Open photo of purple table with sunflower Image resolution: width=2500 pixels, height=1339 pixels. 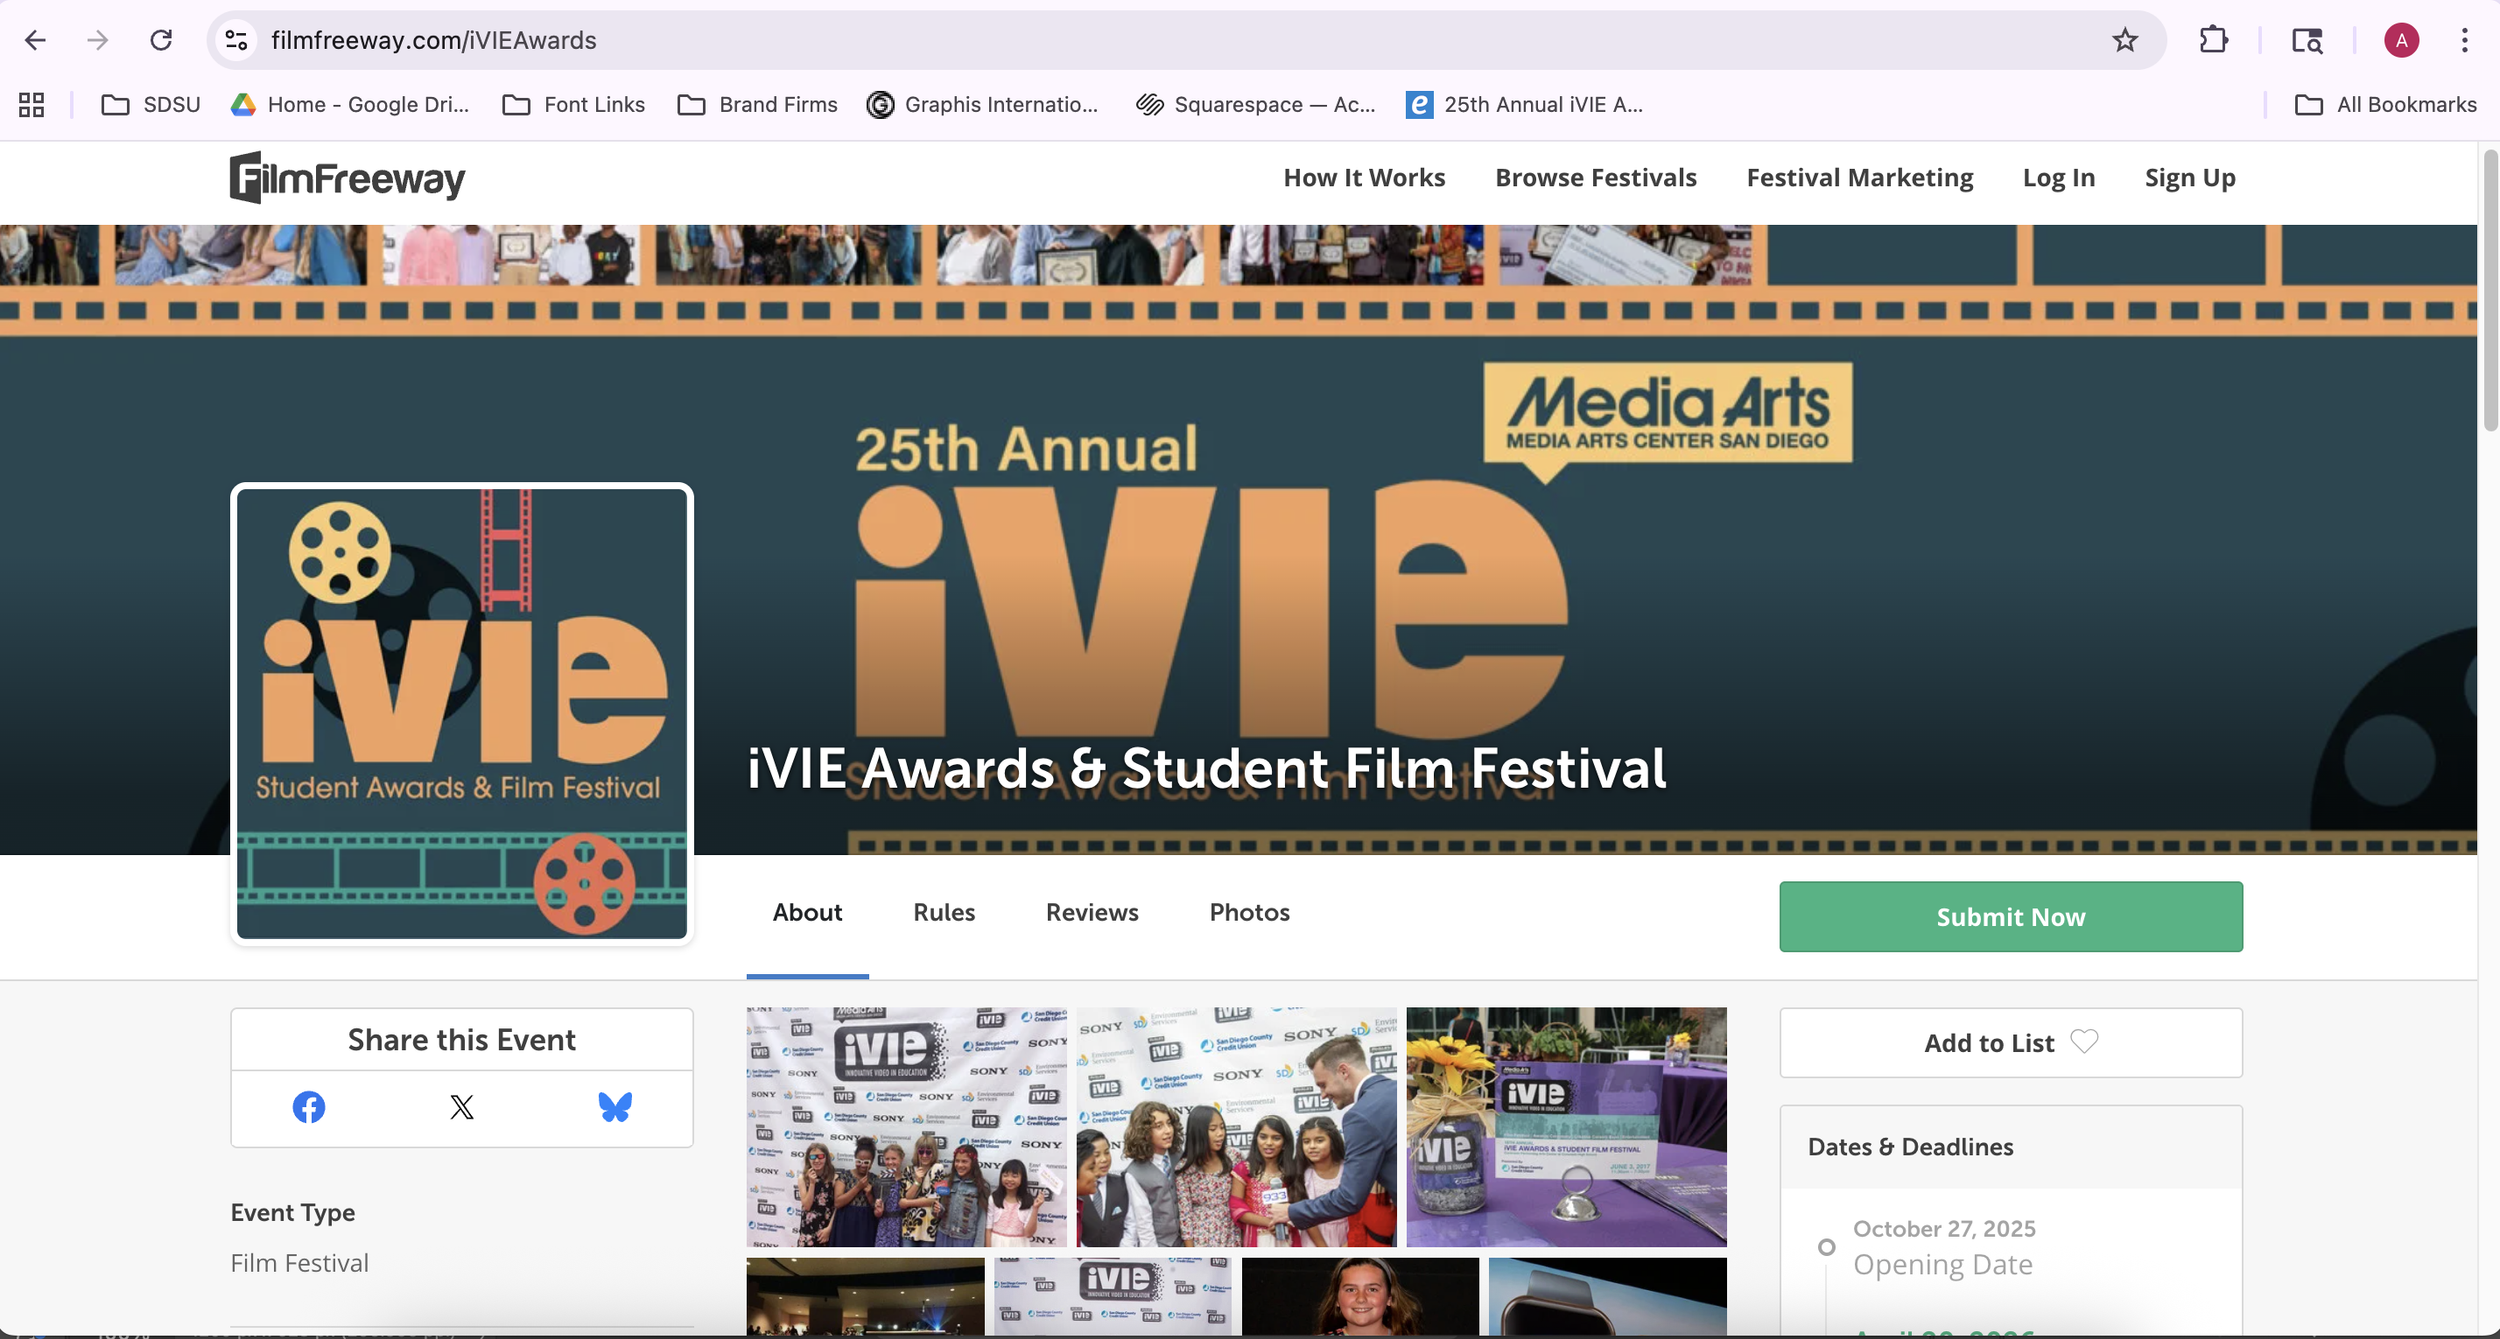tap(1567, 1128)
